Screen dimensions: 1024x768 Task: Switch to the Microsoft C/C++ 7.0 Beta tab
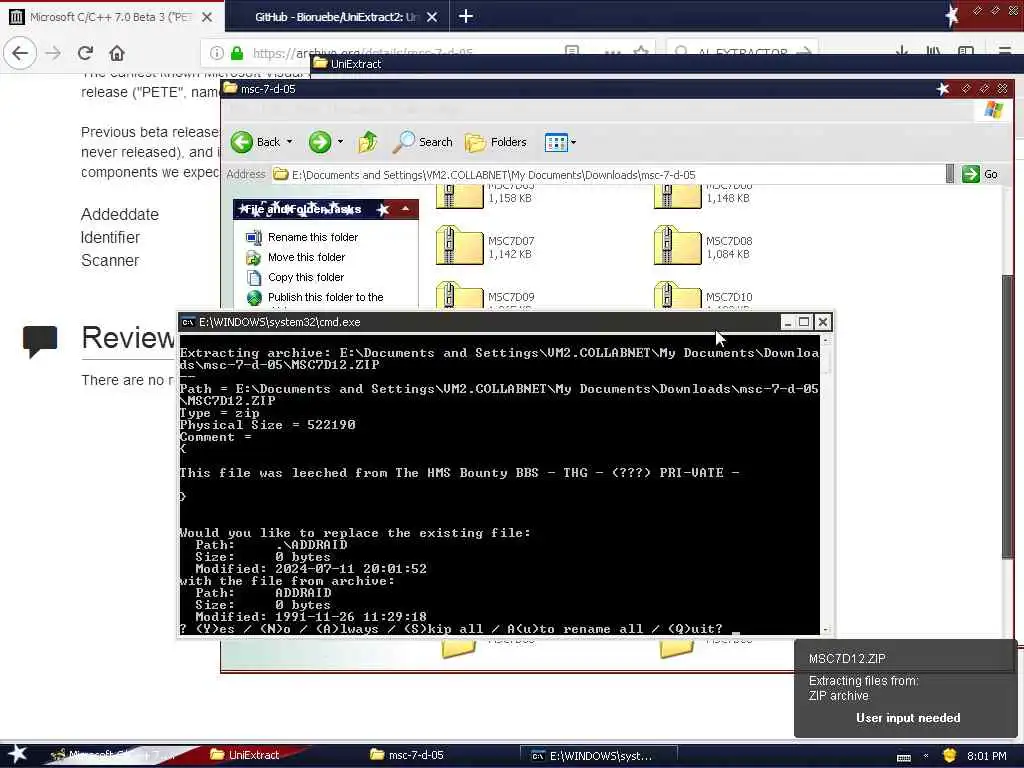point(112,17)
